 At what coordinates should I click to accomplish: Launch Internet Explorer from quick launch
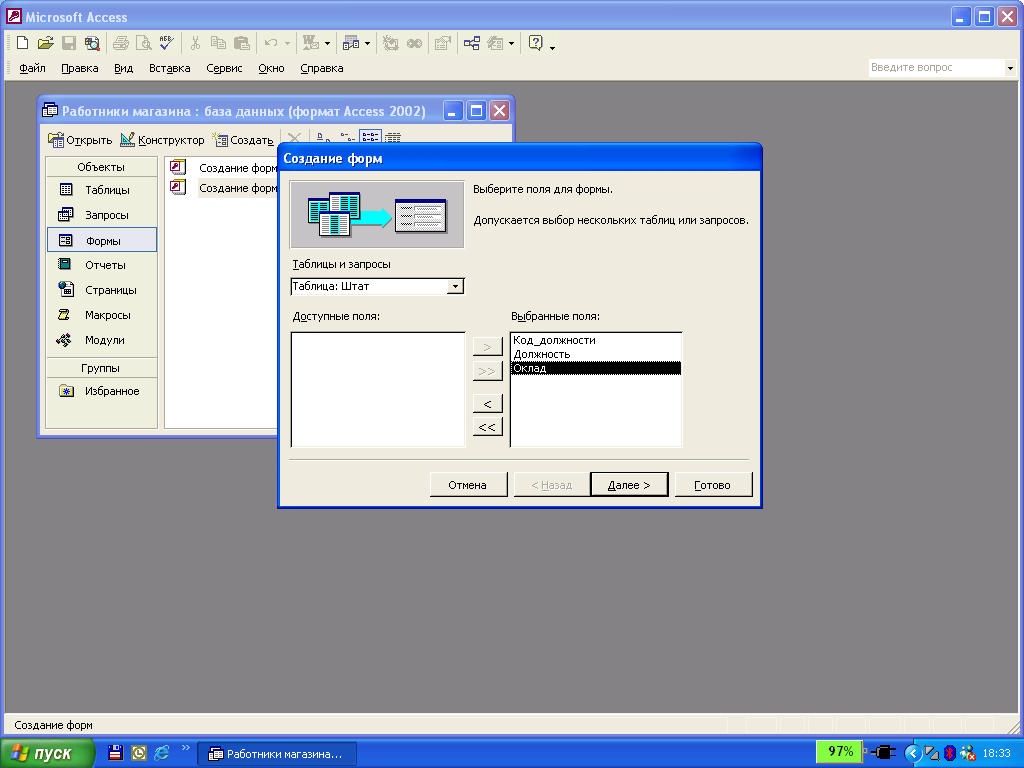(x=161, y=752)
